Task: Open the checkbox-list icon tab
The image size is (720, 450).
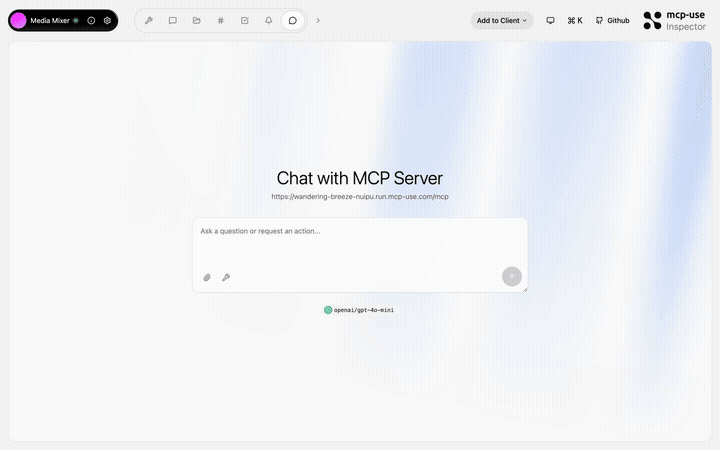Action: (245, 20)
